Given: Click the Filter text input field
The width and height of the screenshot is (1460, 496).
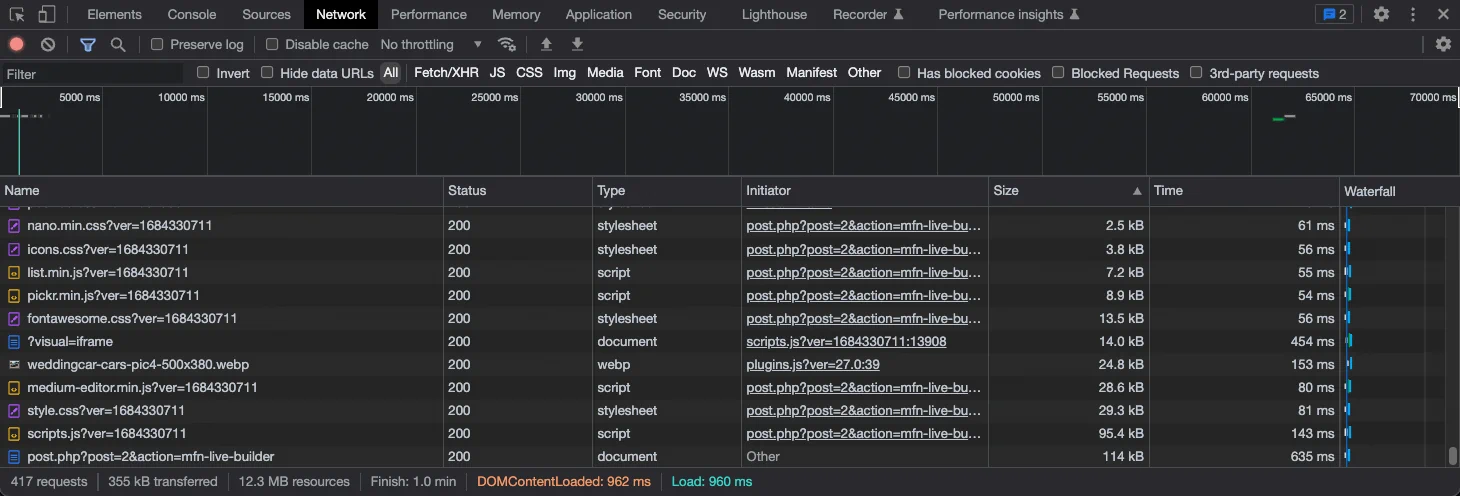Looking at the screenshot, I should [x=92, y=74].
